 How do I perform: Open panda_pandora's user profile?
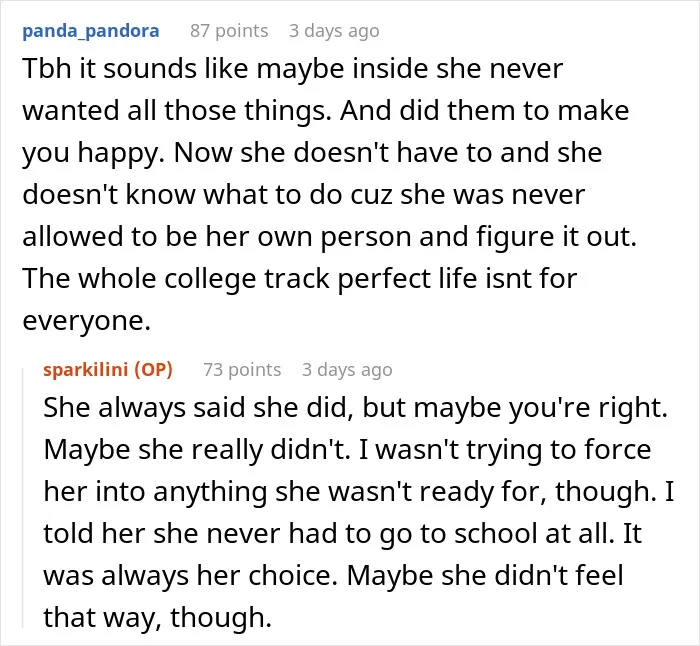pyautogui.click(x=91, y=31)
